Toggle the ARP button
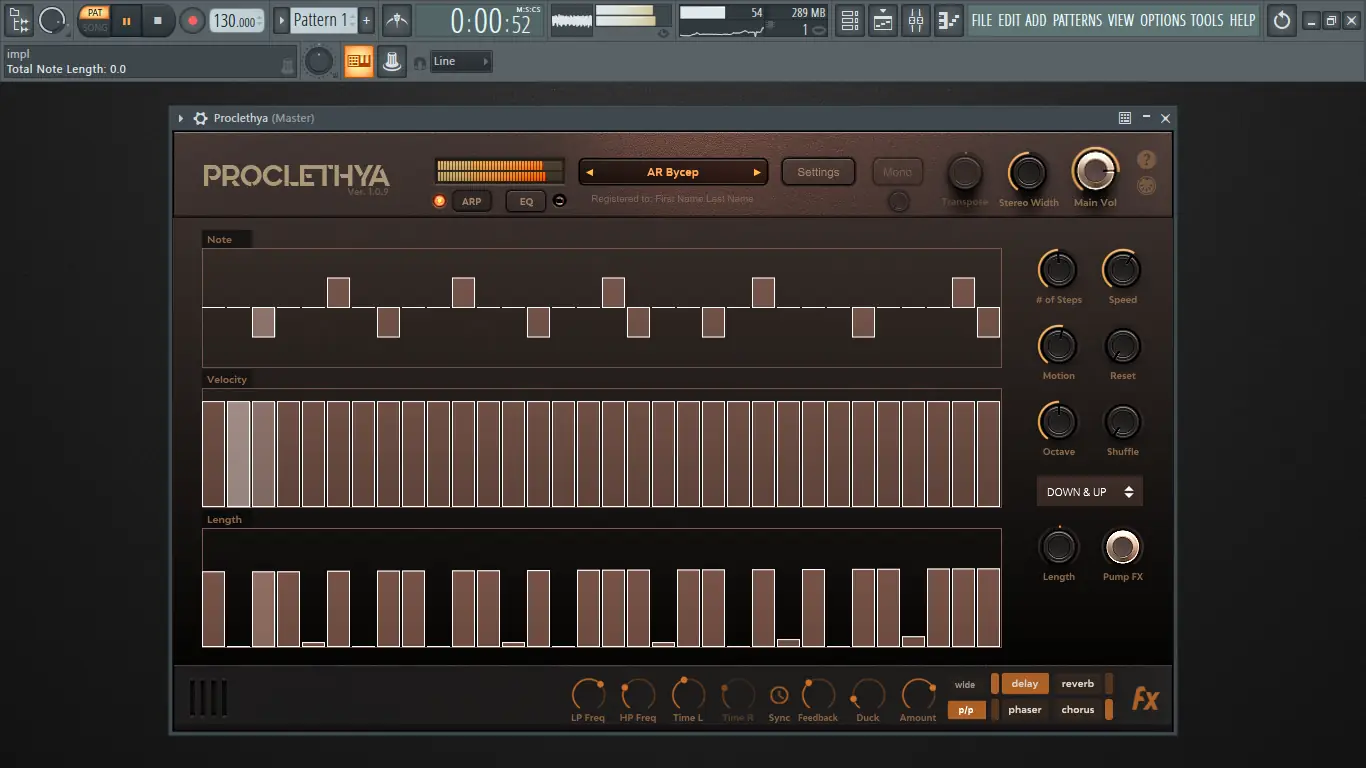Viewport: 1366px width, 768px height. (471, 201)
